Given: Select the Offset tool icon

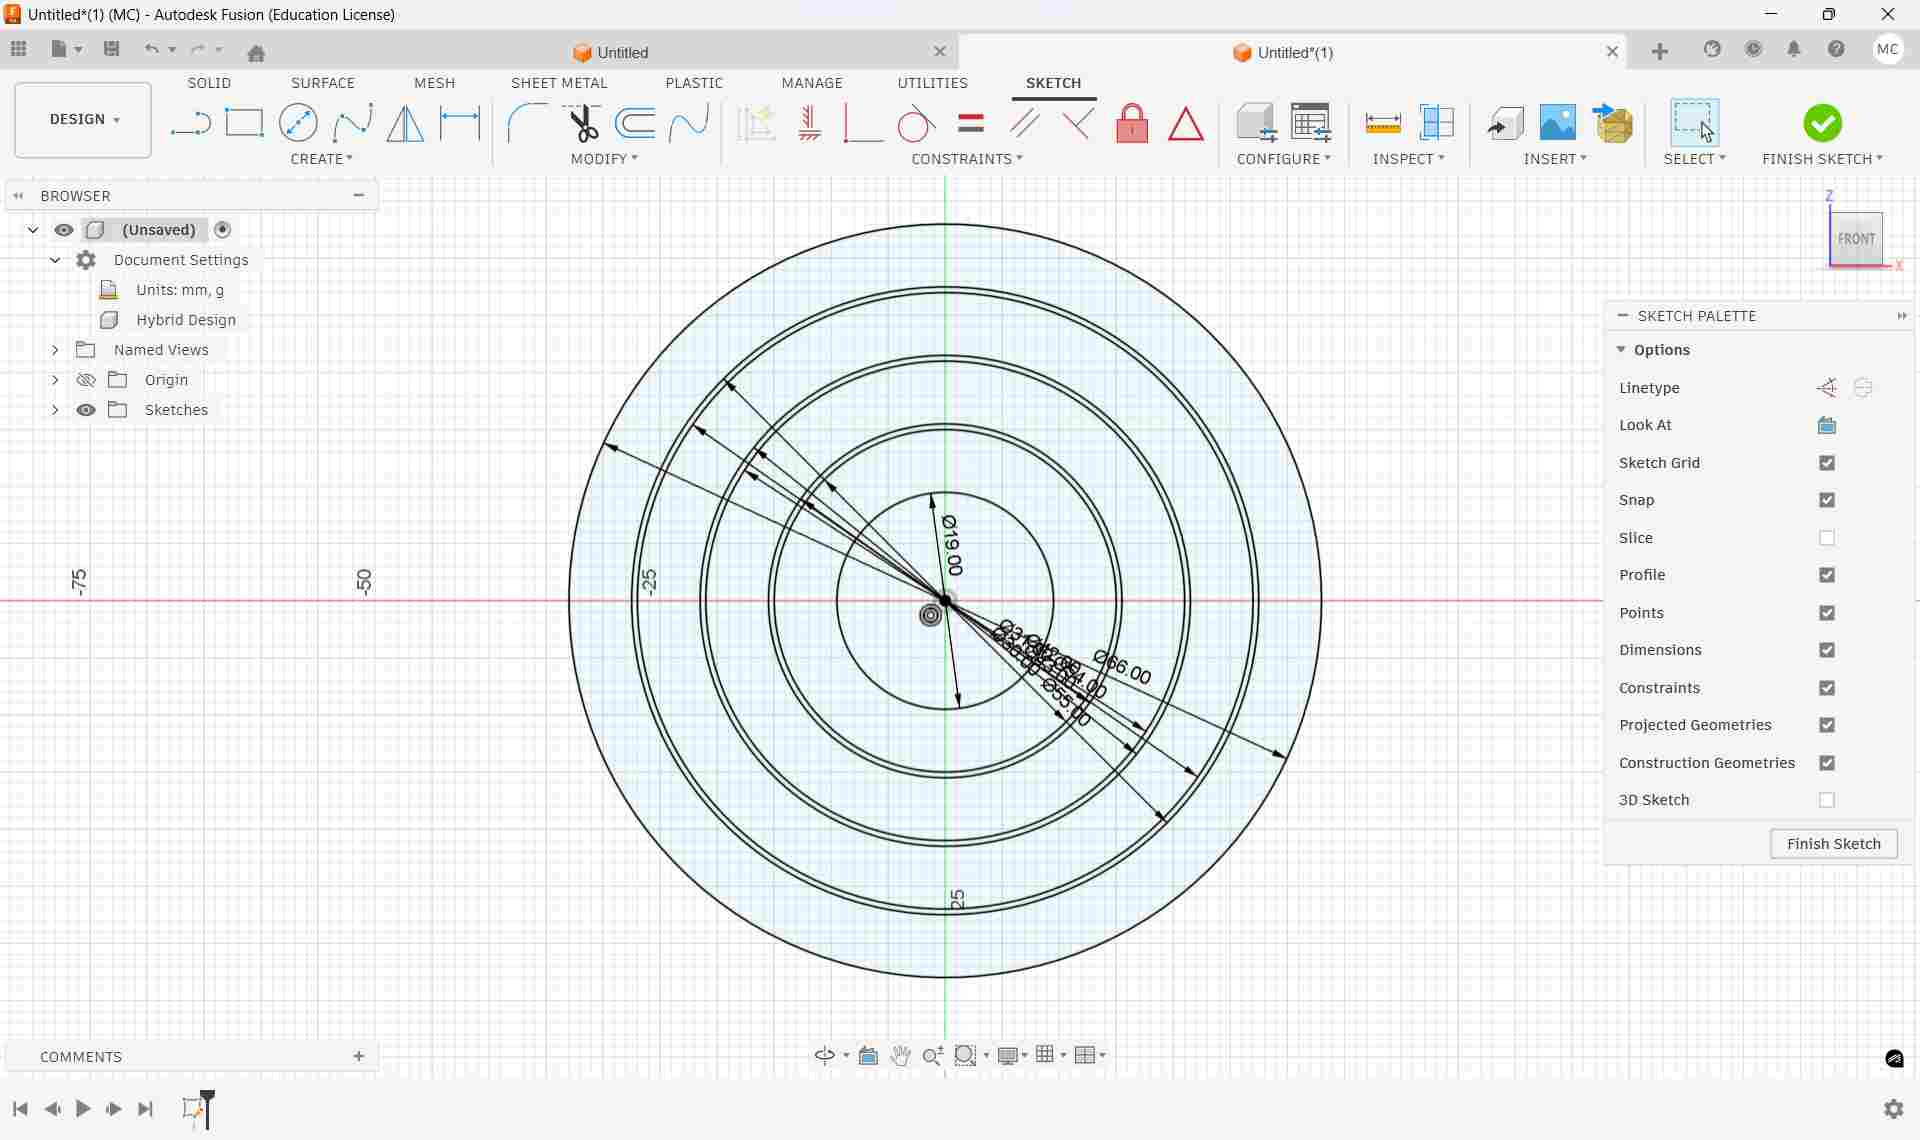Looking at the screenshot, I should click(636, 123).
